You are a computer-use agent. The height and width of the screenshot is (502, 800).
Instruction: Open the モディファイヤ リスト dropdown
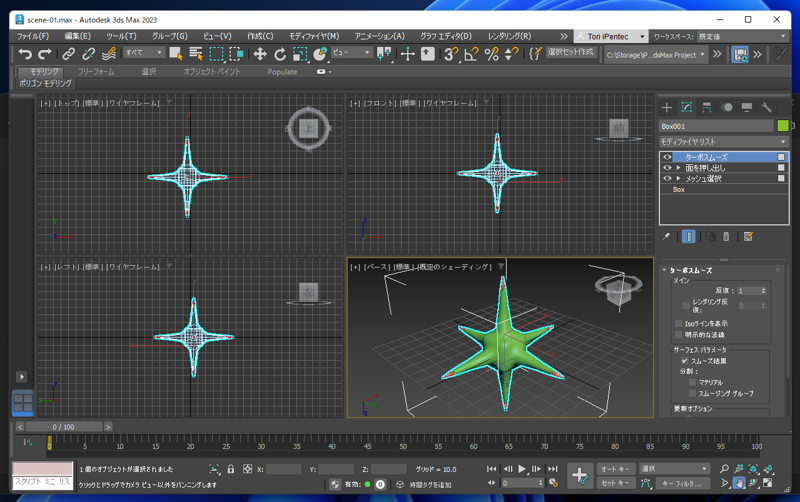[723, 141]
